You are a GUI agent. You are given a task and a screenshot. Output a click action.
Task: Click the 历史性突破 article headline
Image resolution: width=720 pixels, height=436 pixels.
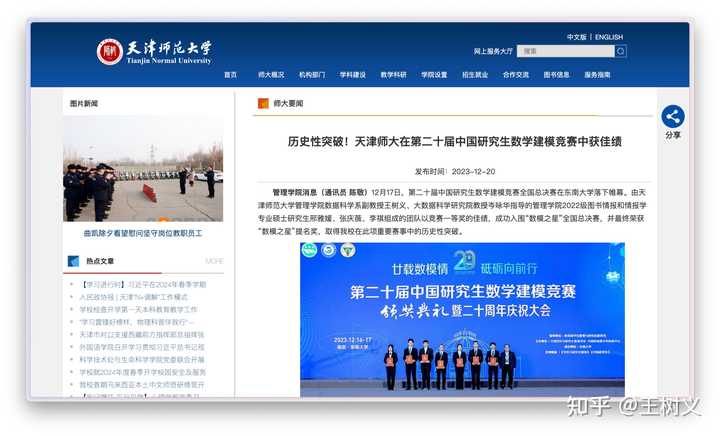(455, 141)
